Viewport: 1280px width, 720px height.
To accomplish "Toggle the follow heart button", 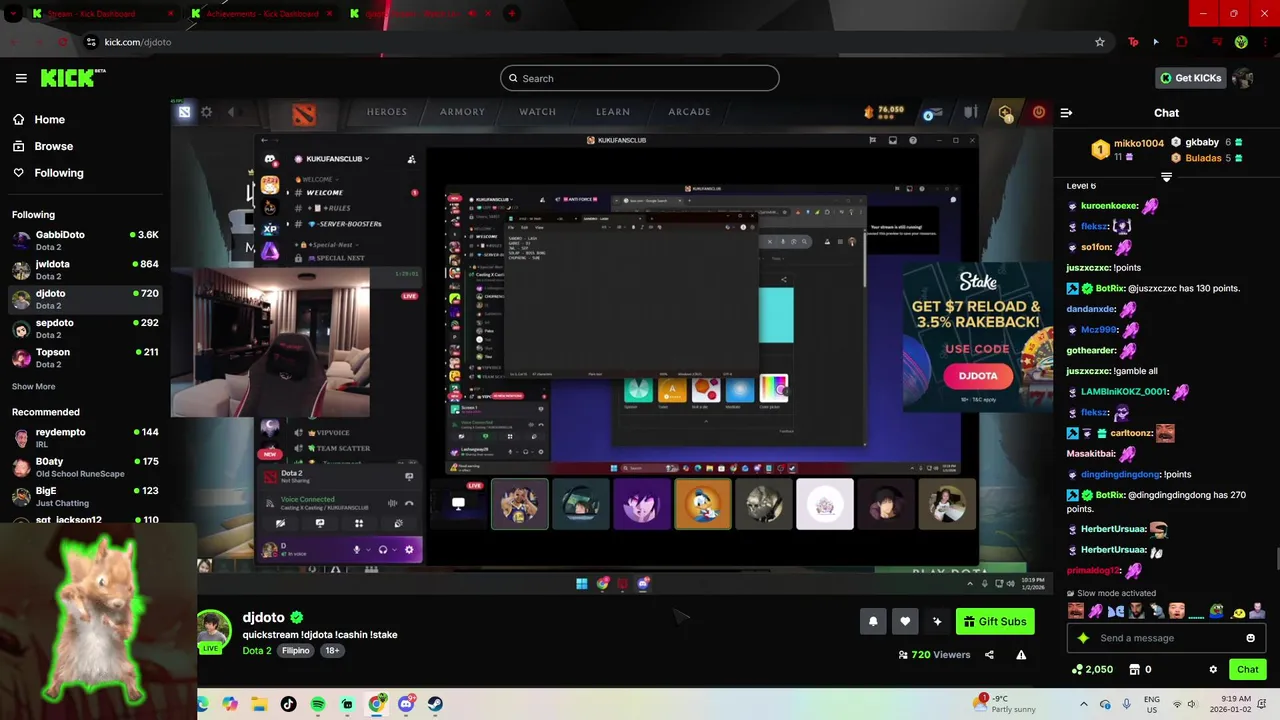I will point(905,621).
